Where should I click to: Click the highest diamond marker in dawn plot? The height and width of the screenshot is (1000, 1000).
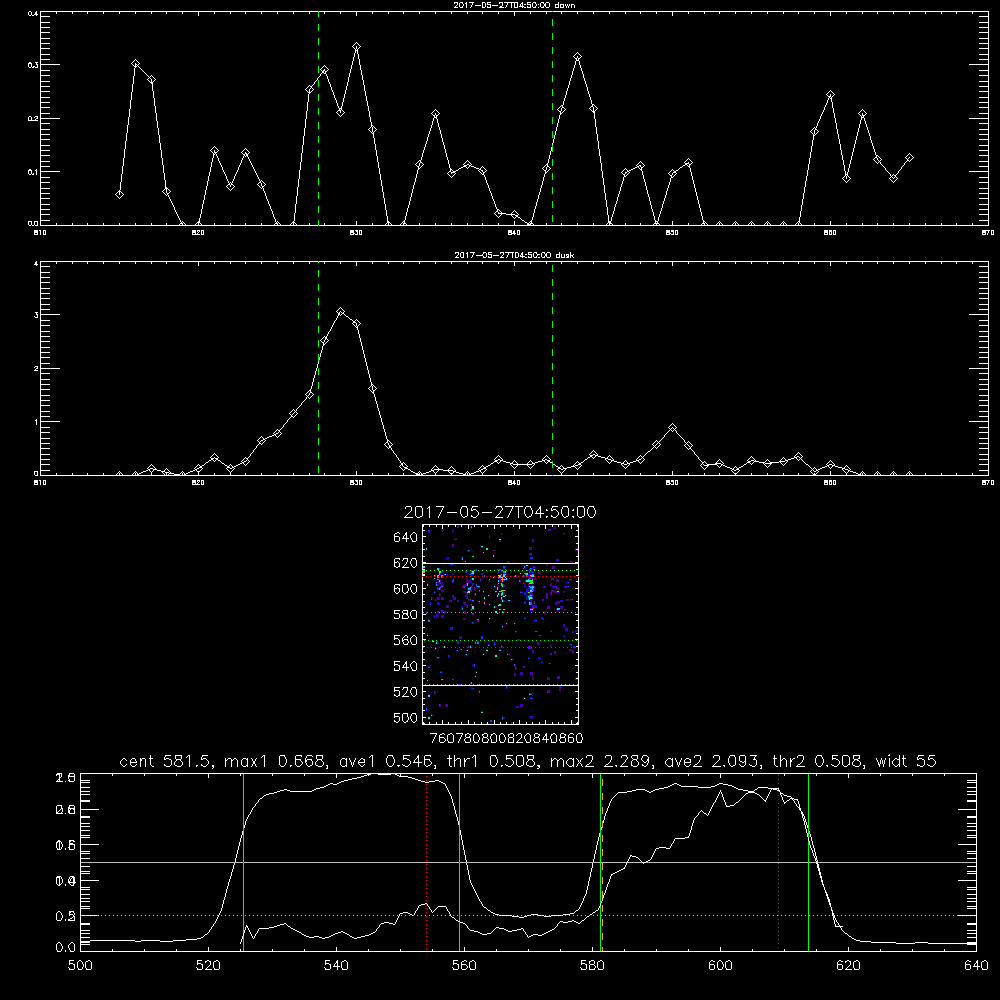coord(357,47)
